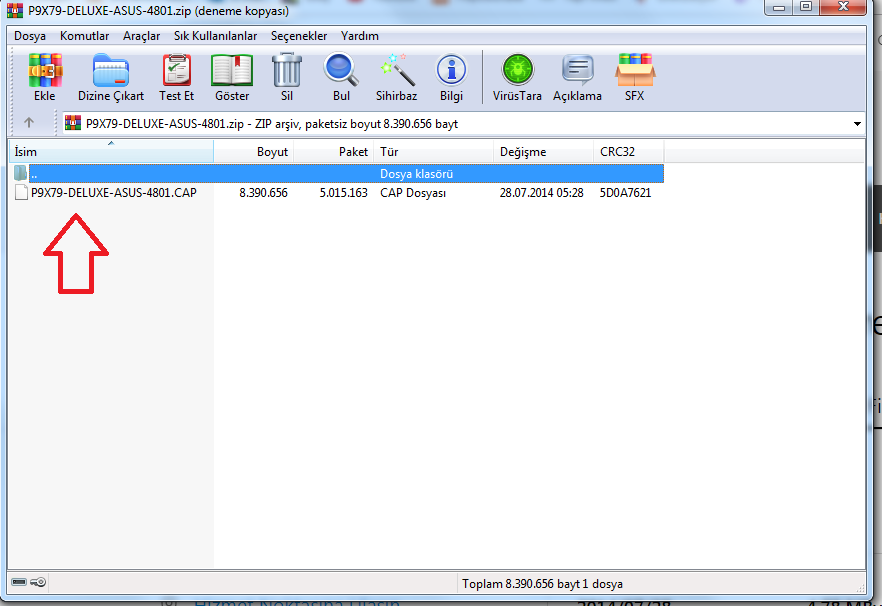Image resolution: width=882 pixels, height=606 pixels.
Task: Open the Seçenekler menu
Action: pyautogui.click(x=299, y=36)
